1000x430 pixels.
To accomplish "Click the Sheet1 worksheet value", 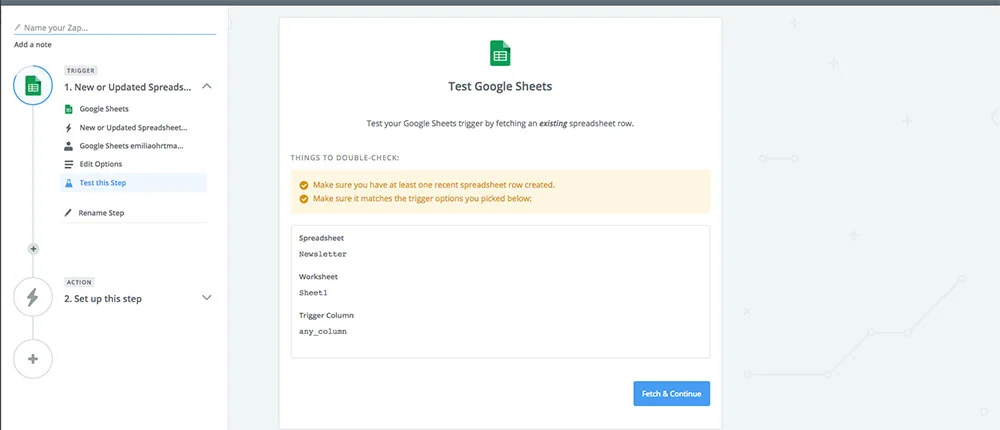I will coord(313,293).
